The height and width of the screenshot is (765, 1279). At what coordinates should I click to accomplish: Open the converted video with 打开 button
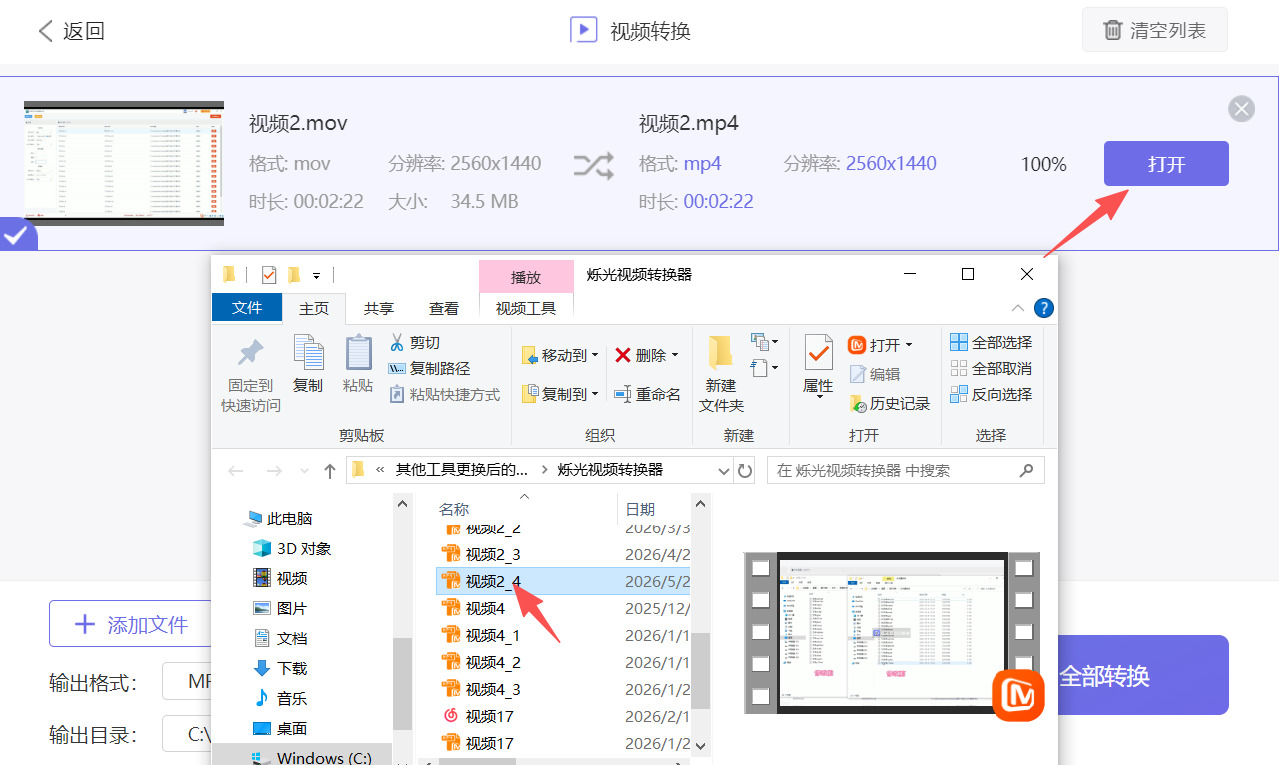[1166, 164]
